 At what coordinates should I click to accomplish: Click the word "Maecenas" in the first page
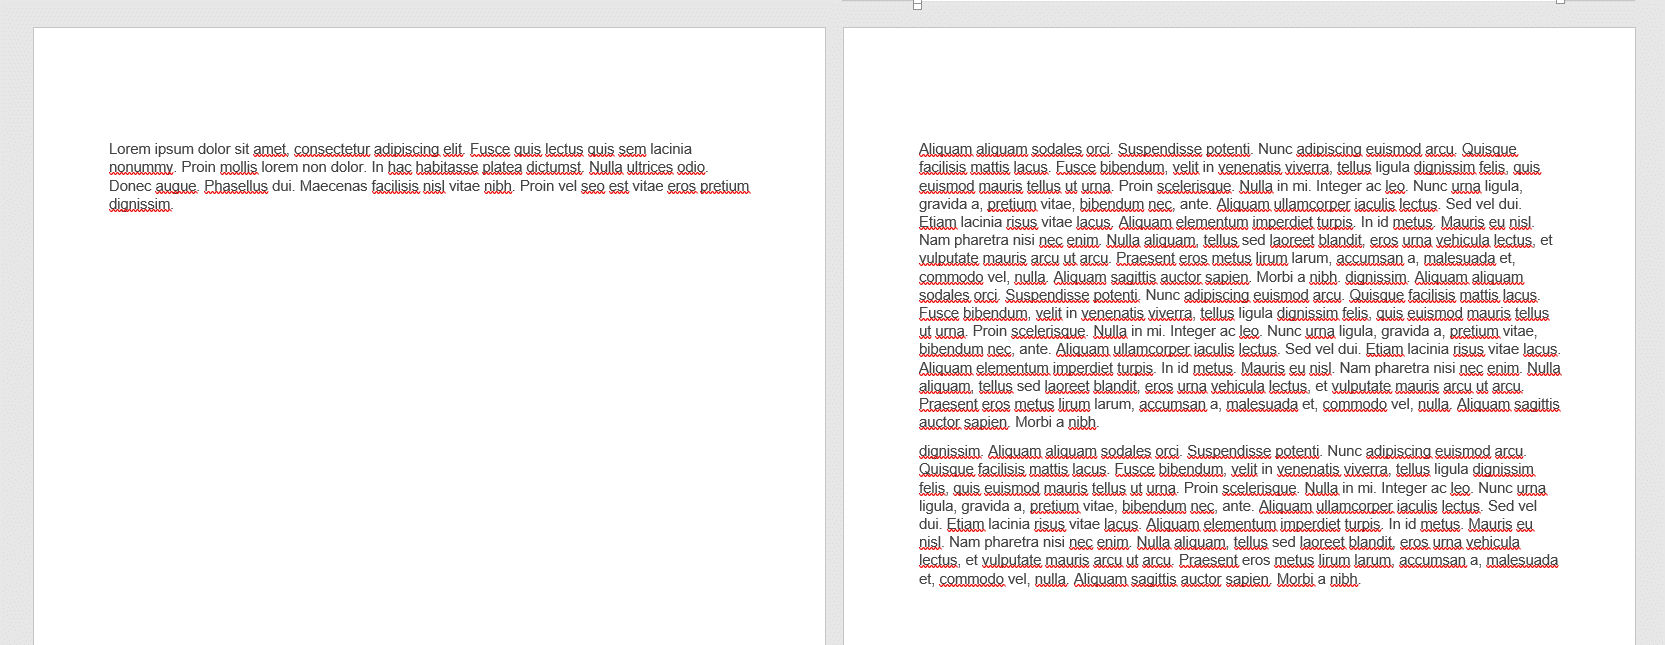click(x=333, y=186)
